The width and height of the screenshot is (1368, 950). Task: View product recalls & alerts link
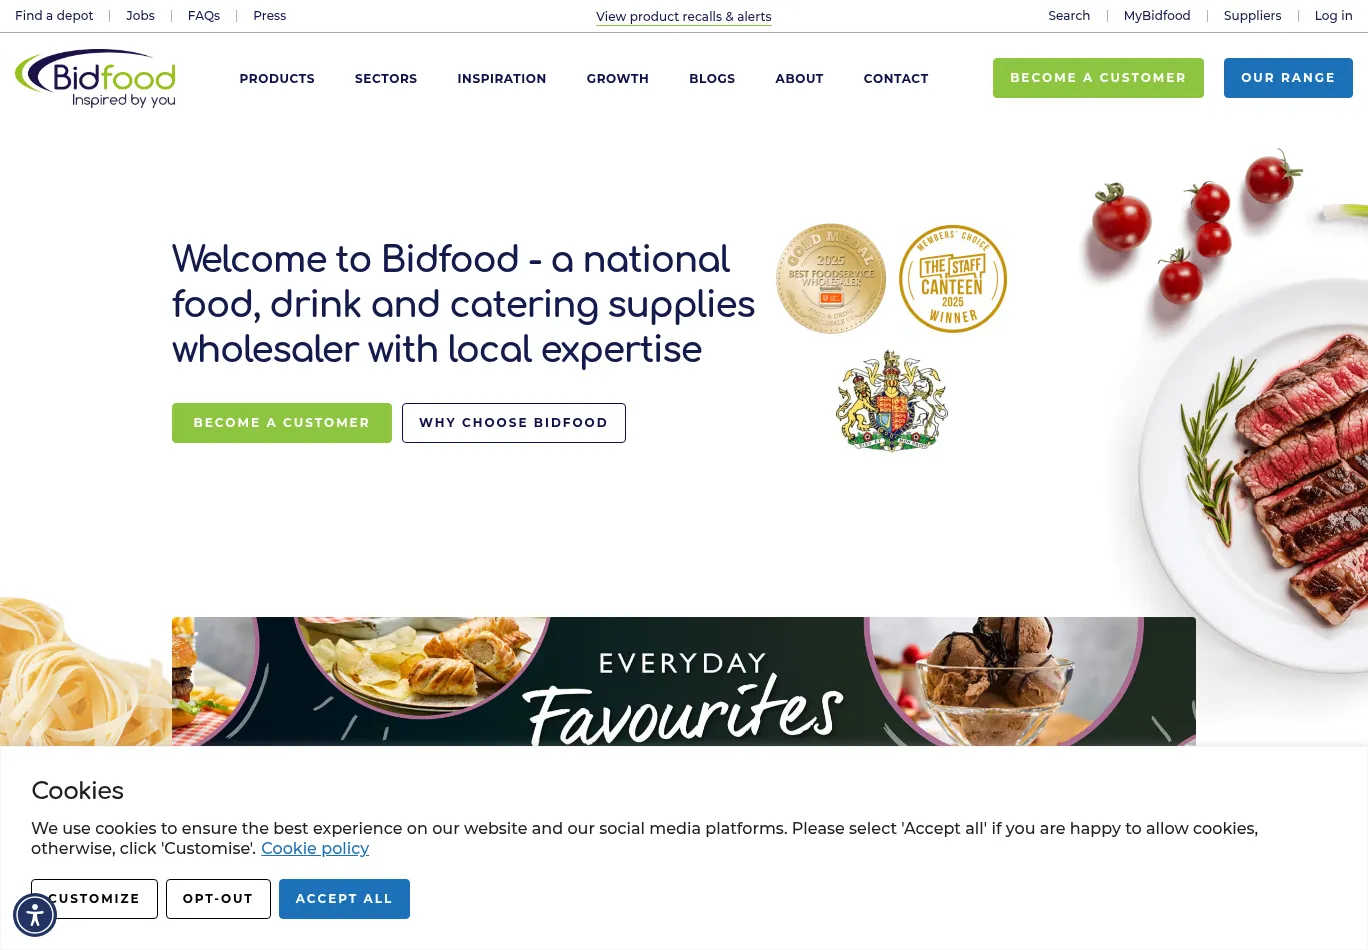pos(684,16)
